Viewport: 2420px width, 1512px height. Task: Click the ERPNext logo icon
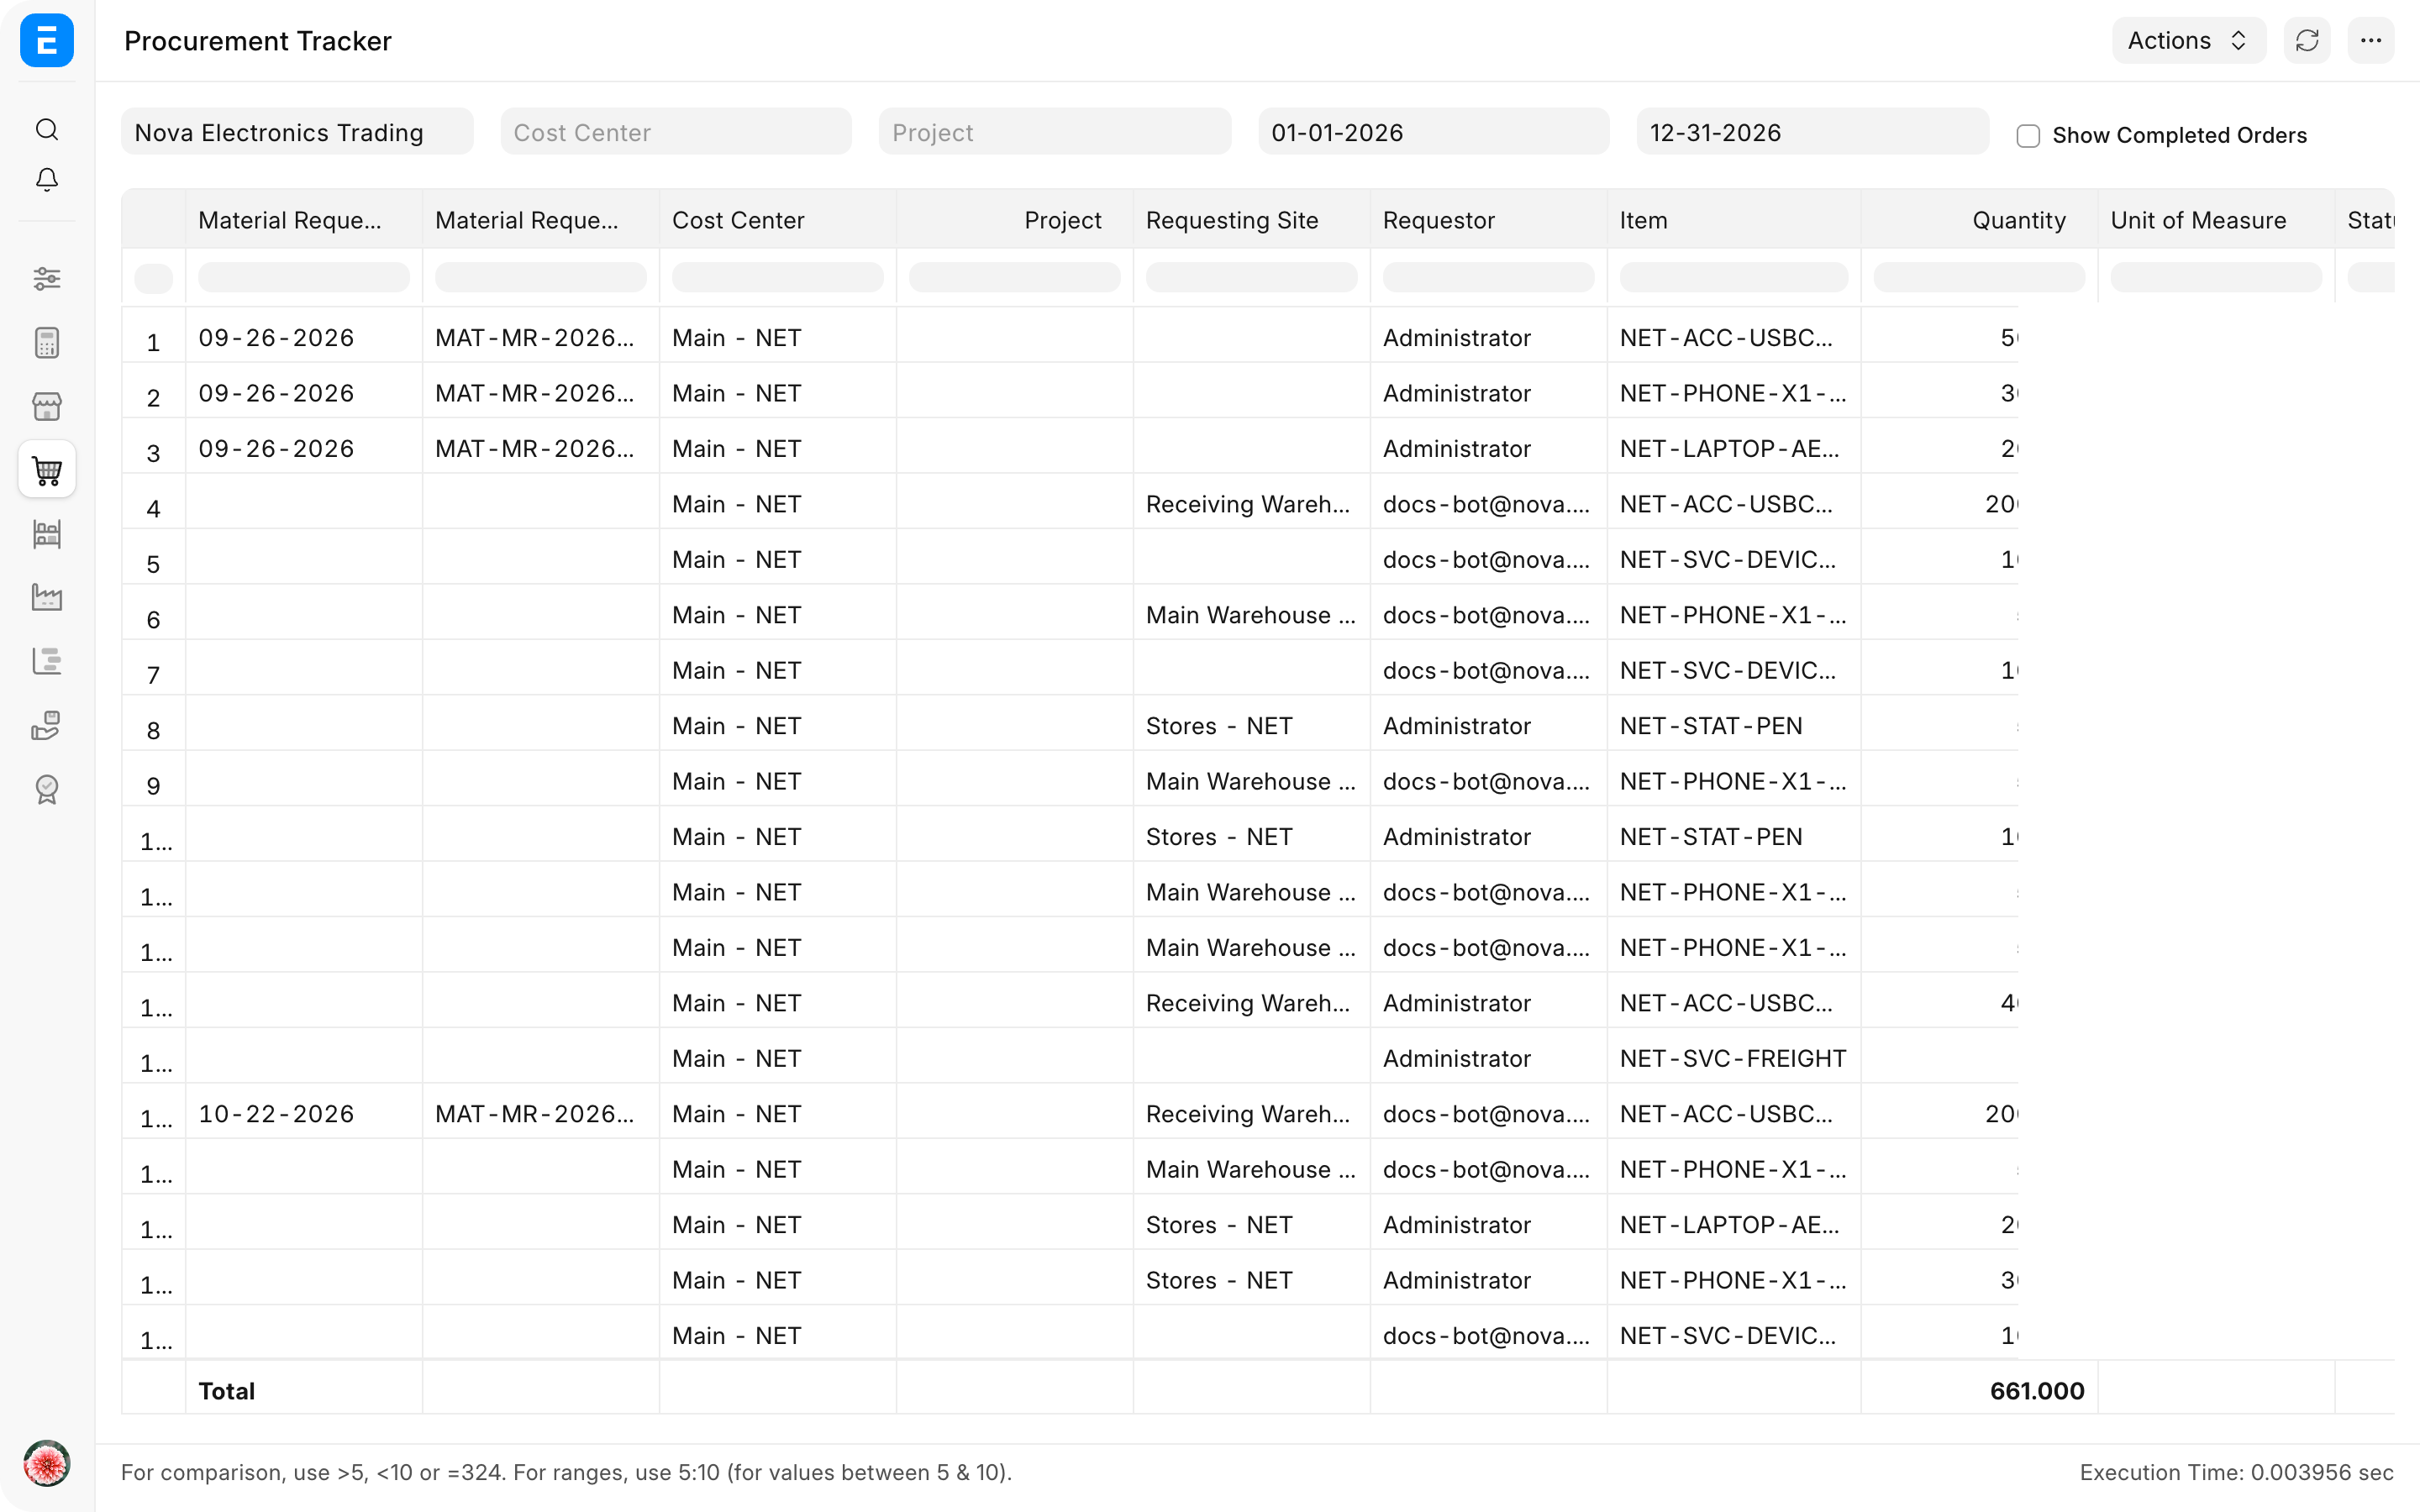47,41
